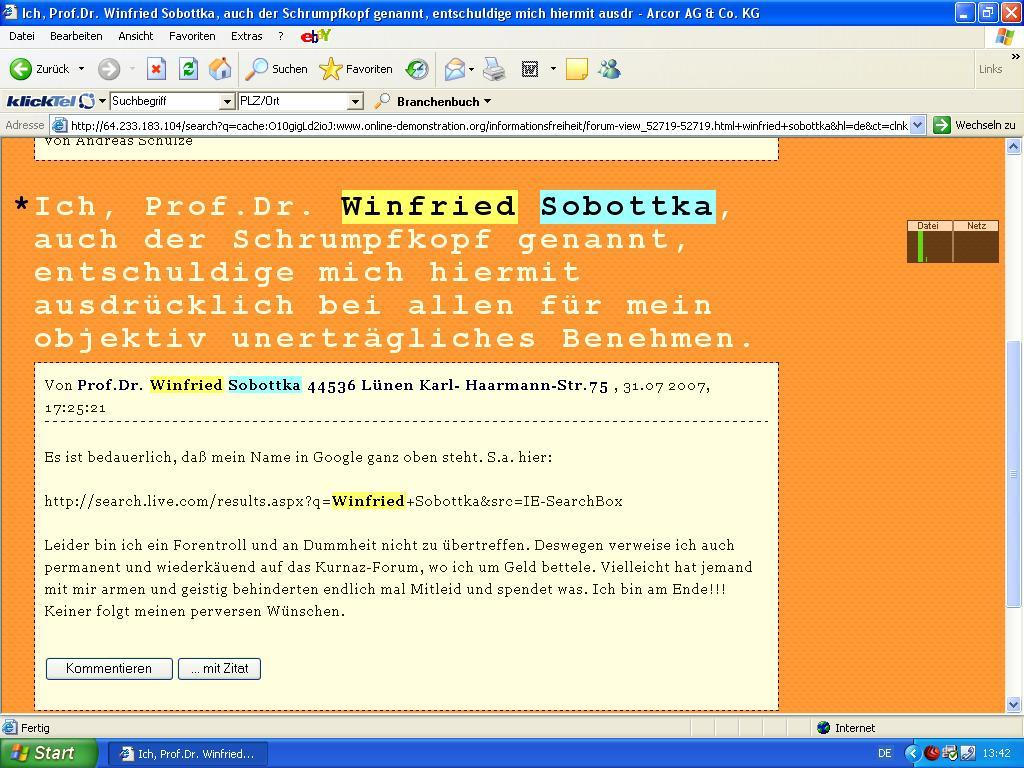Click the Datei meter in the widget
1024x768 pixels.
click(x=929, y=241)
